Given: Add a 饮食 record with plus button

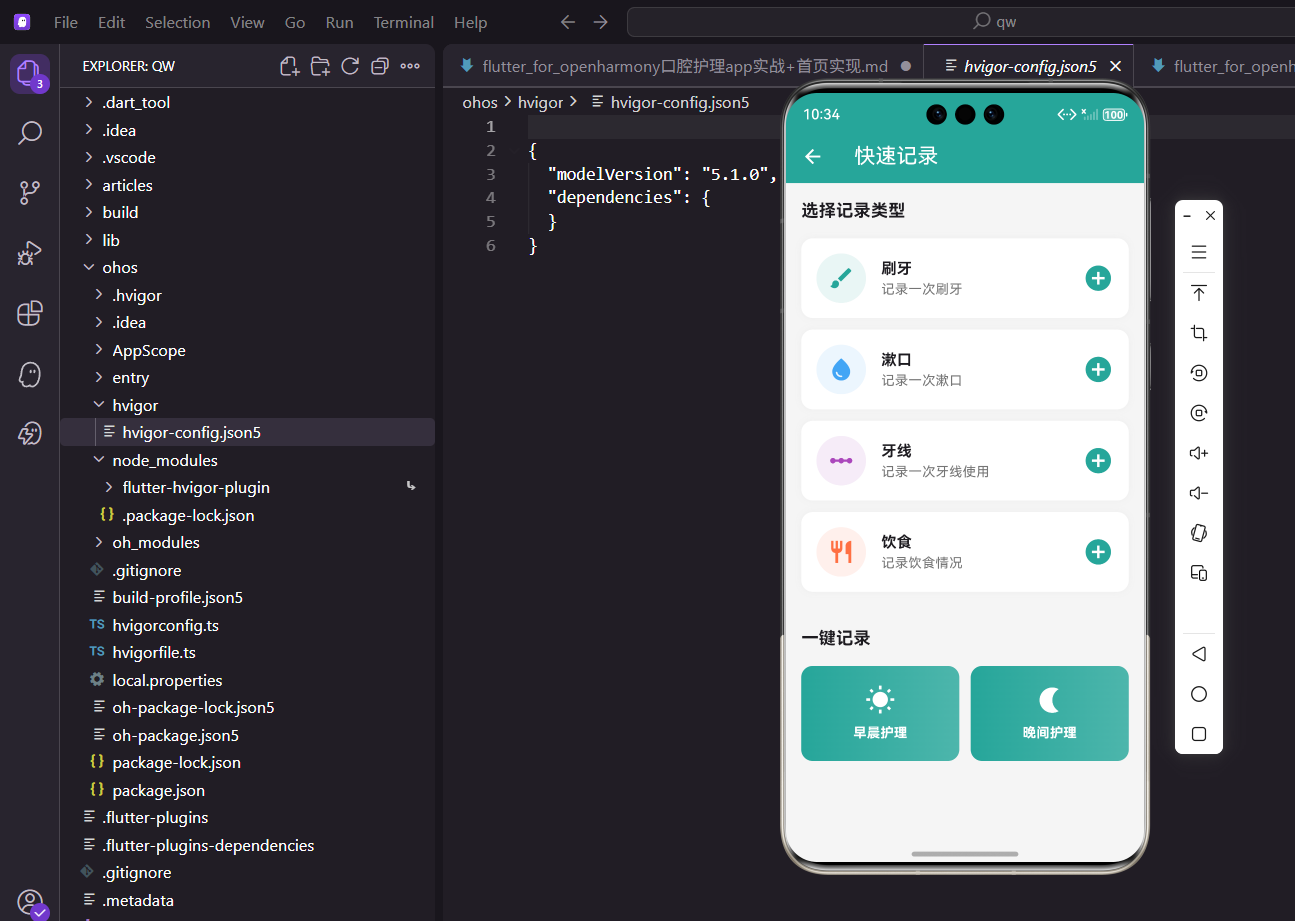Looking at the screenshot, I should click(1098, 552).
